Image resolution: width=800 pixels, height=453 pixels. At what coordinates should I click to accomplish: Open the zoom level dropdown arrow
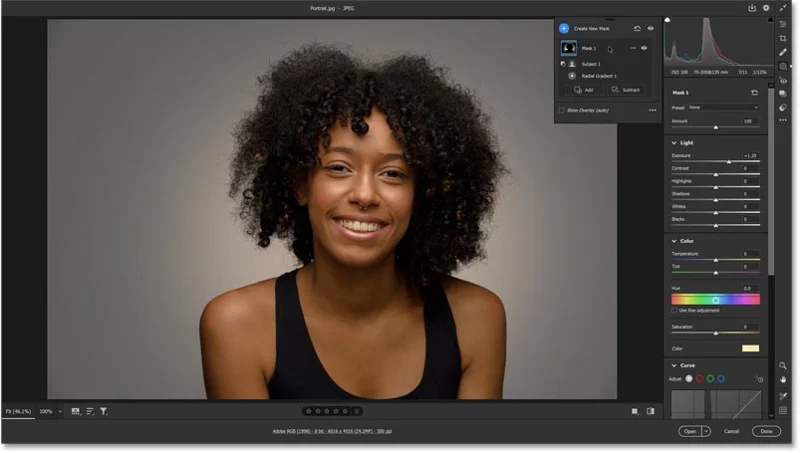coord(60,411)
